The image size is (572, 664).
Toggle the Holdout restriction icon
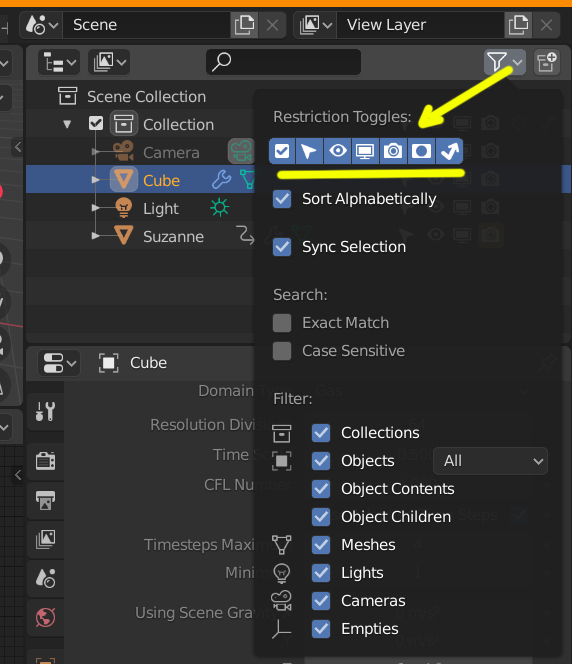[421, 151]
